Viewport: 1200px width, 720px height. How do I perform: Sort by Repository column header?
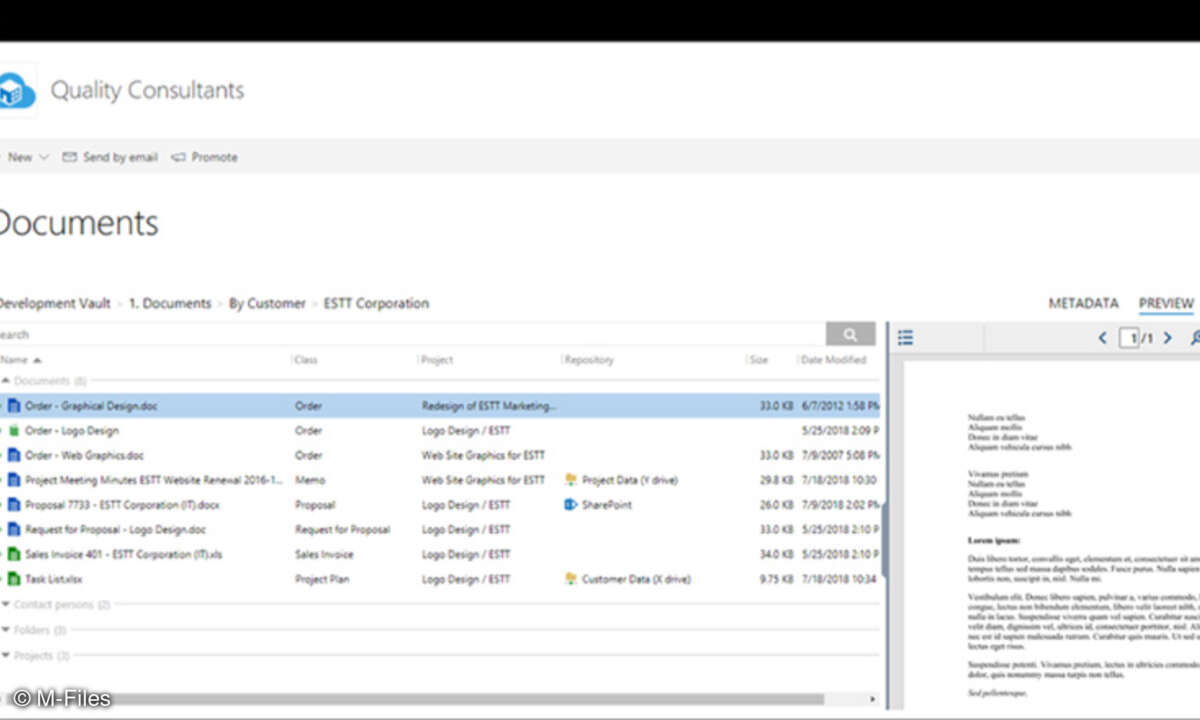click(x=589, y=360)
